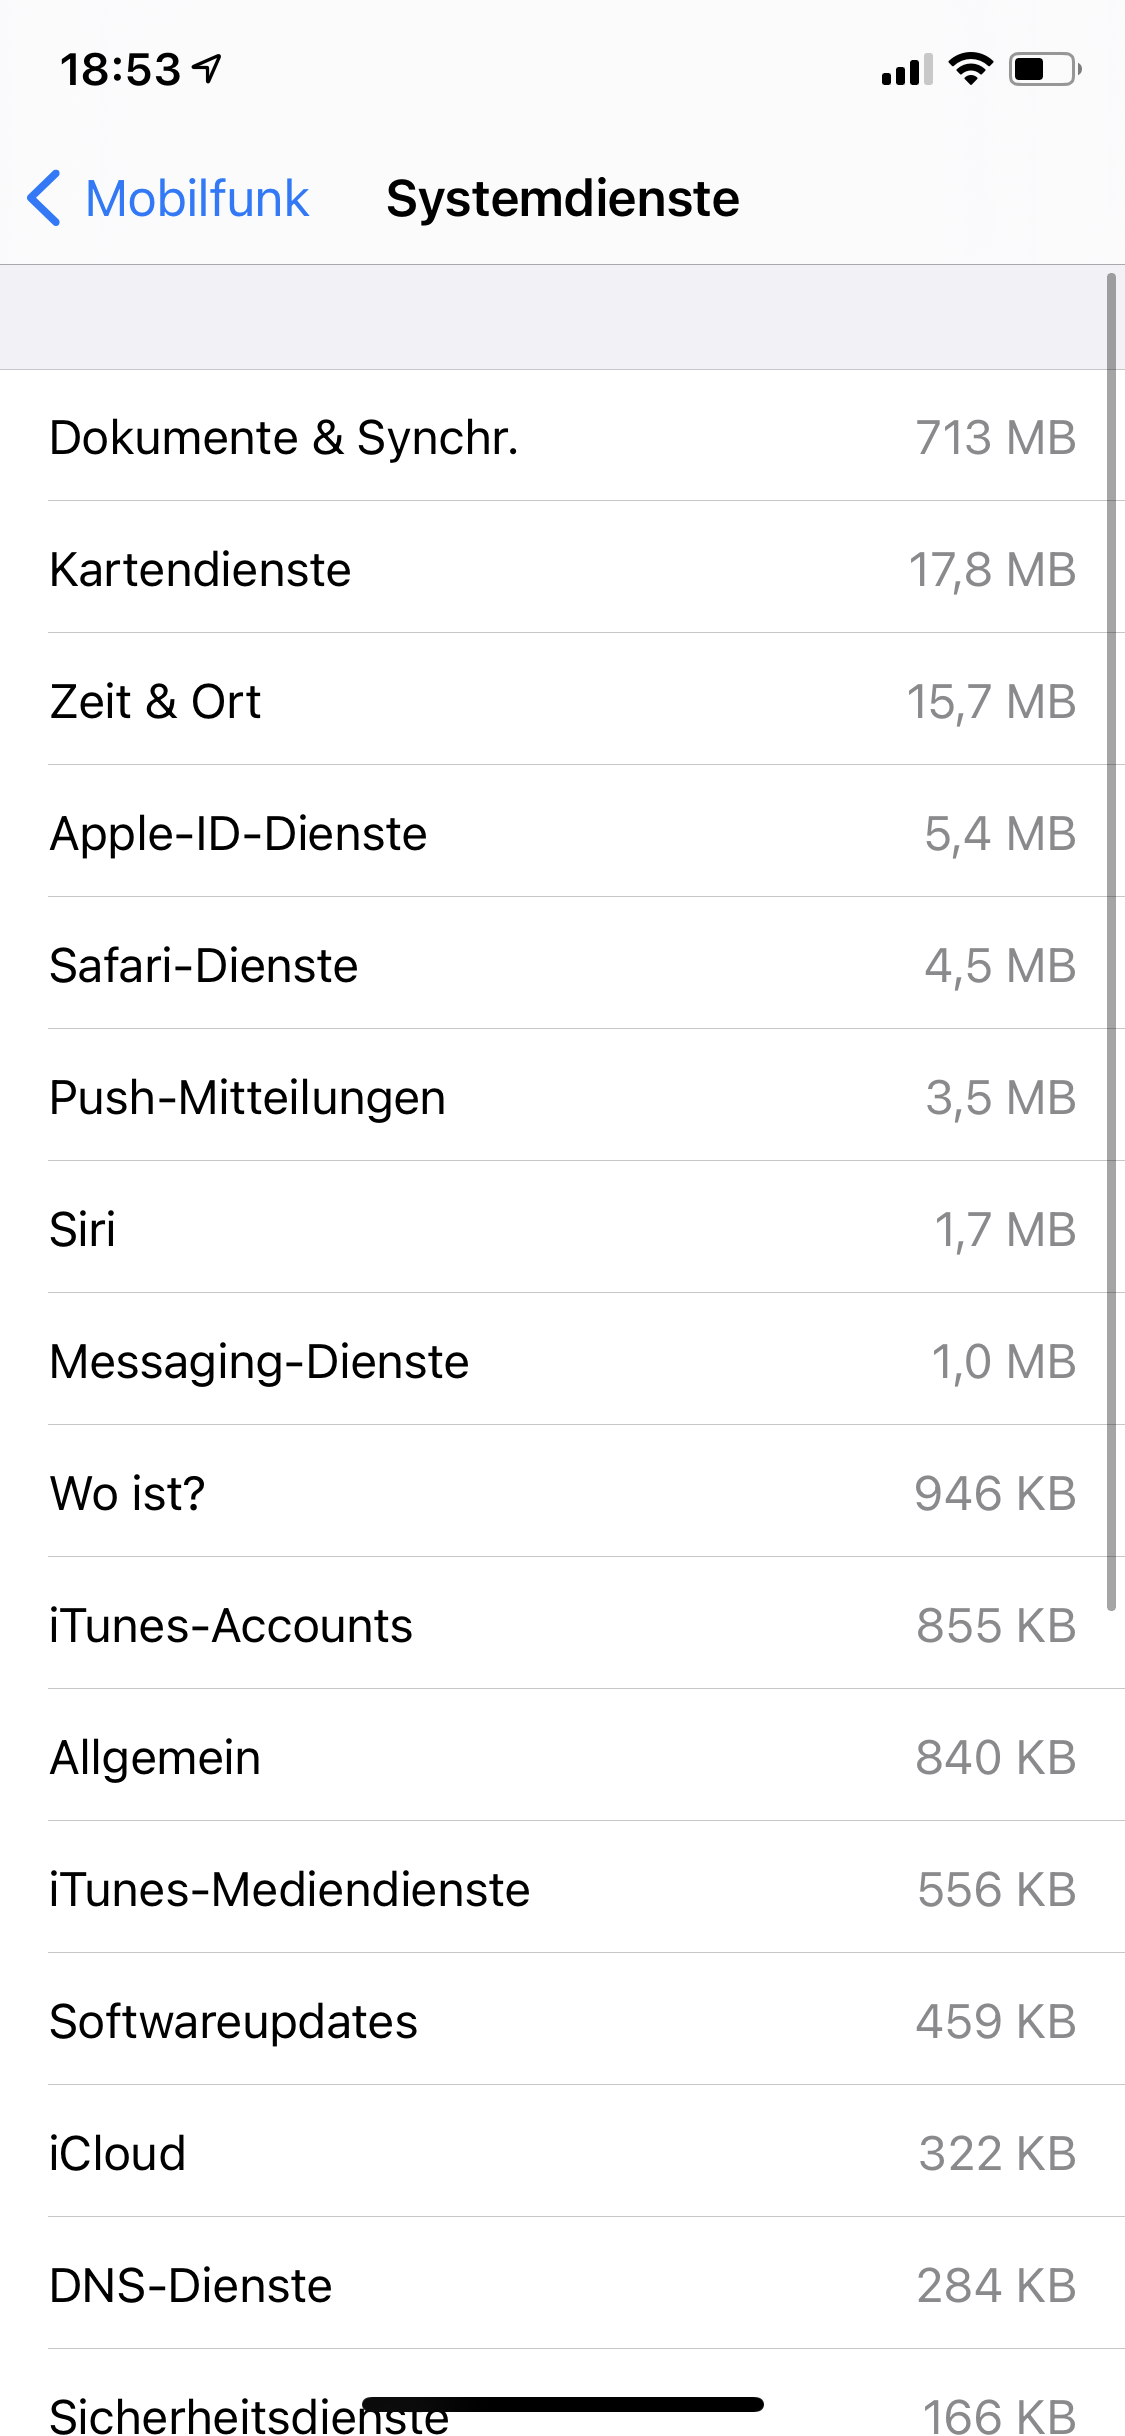Tap the Softwareupdates entry
This screenshot has height=2436, width=1125.
[x=562, y=2021]
